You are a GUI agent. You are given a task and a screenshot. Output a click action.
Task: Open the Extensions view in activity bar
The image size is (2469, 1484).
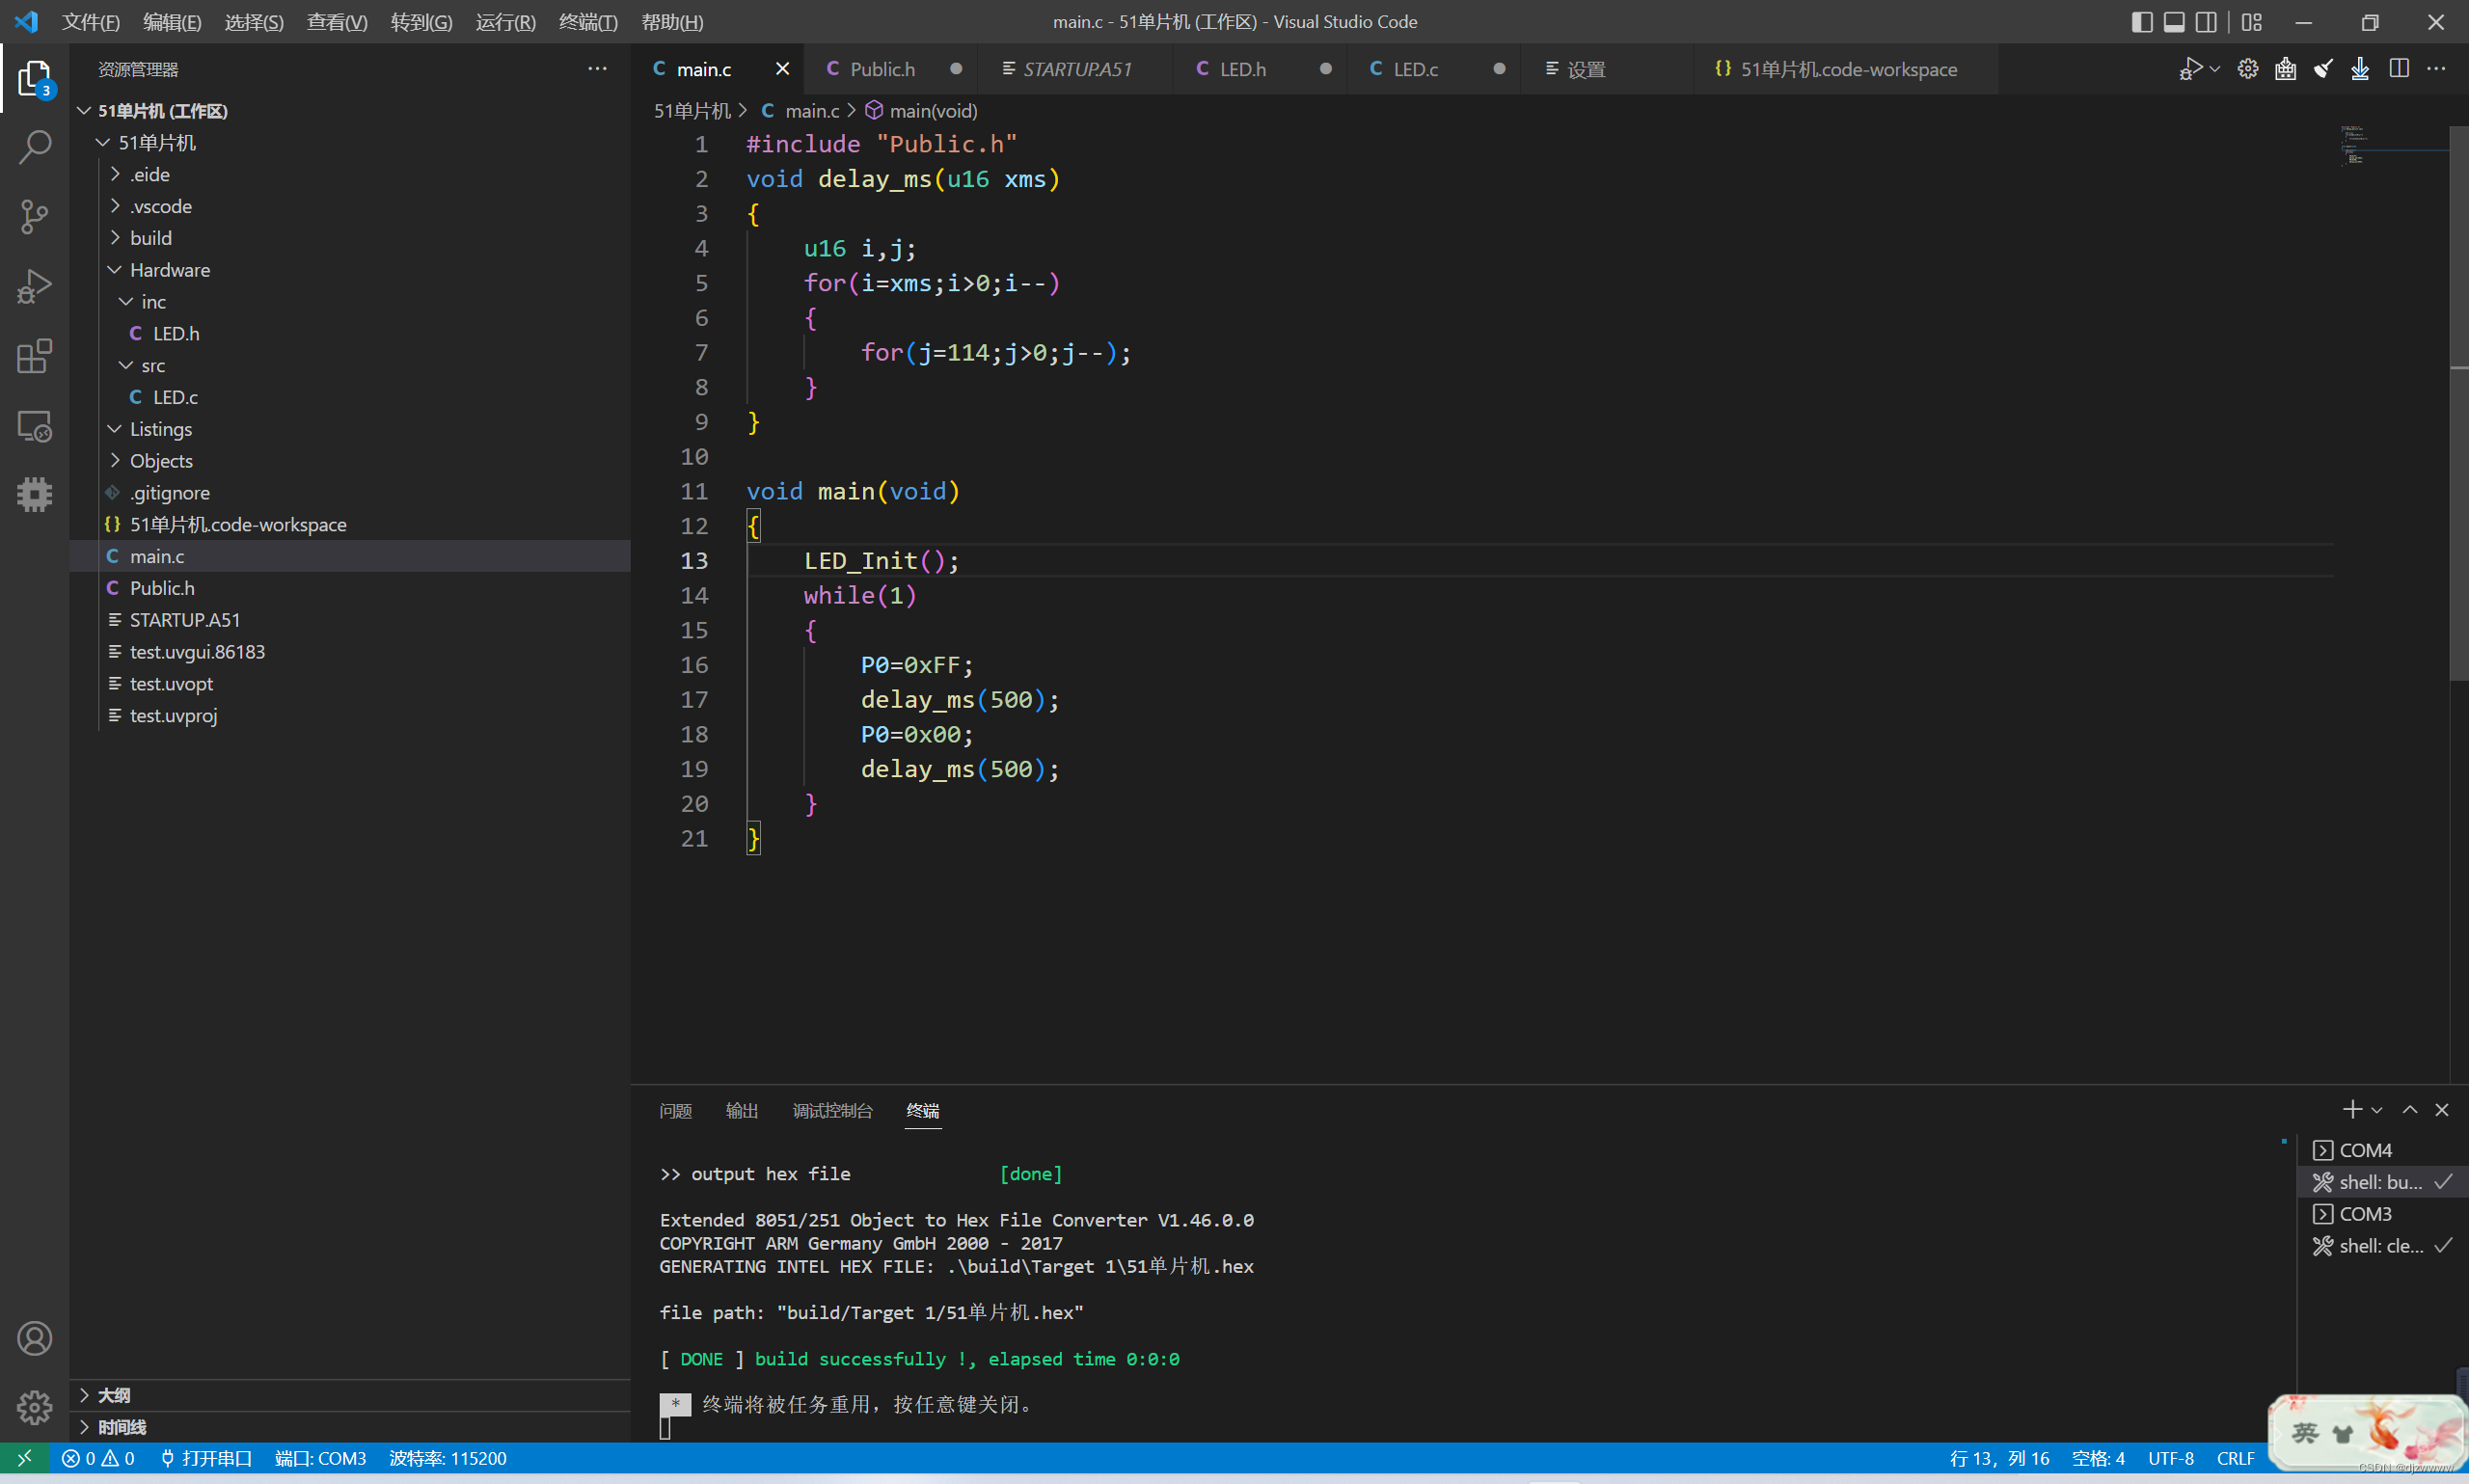[x=34, y=356]
